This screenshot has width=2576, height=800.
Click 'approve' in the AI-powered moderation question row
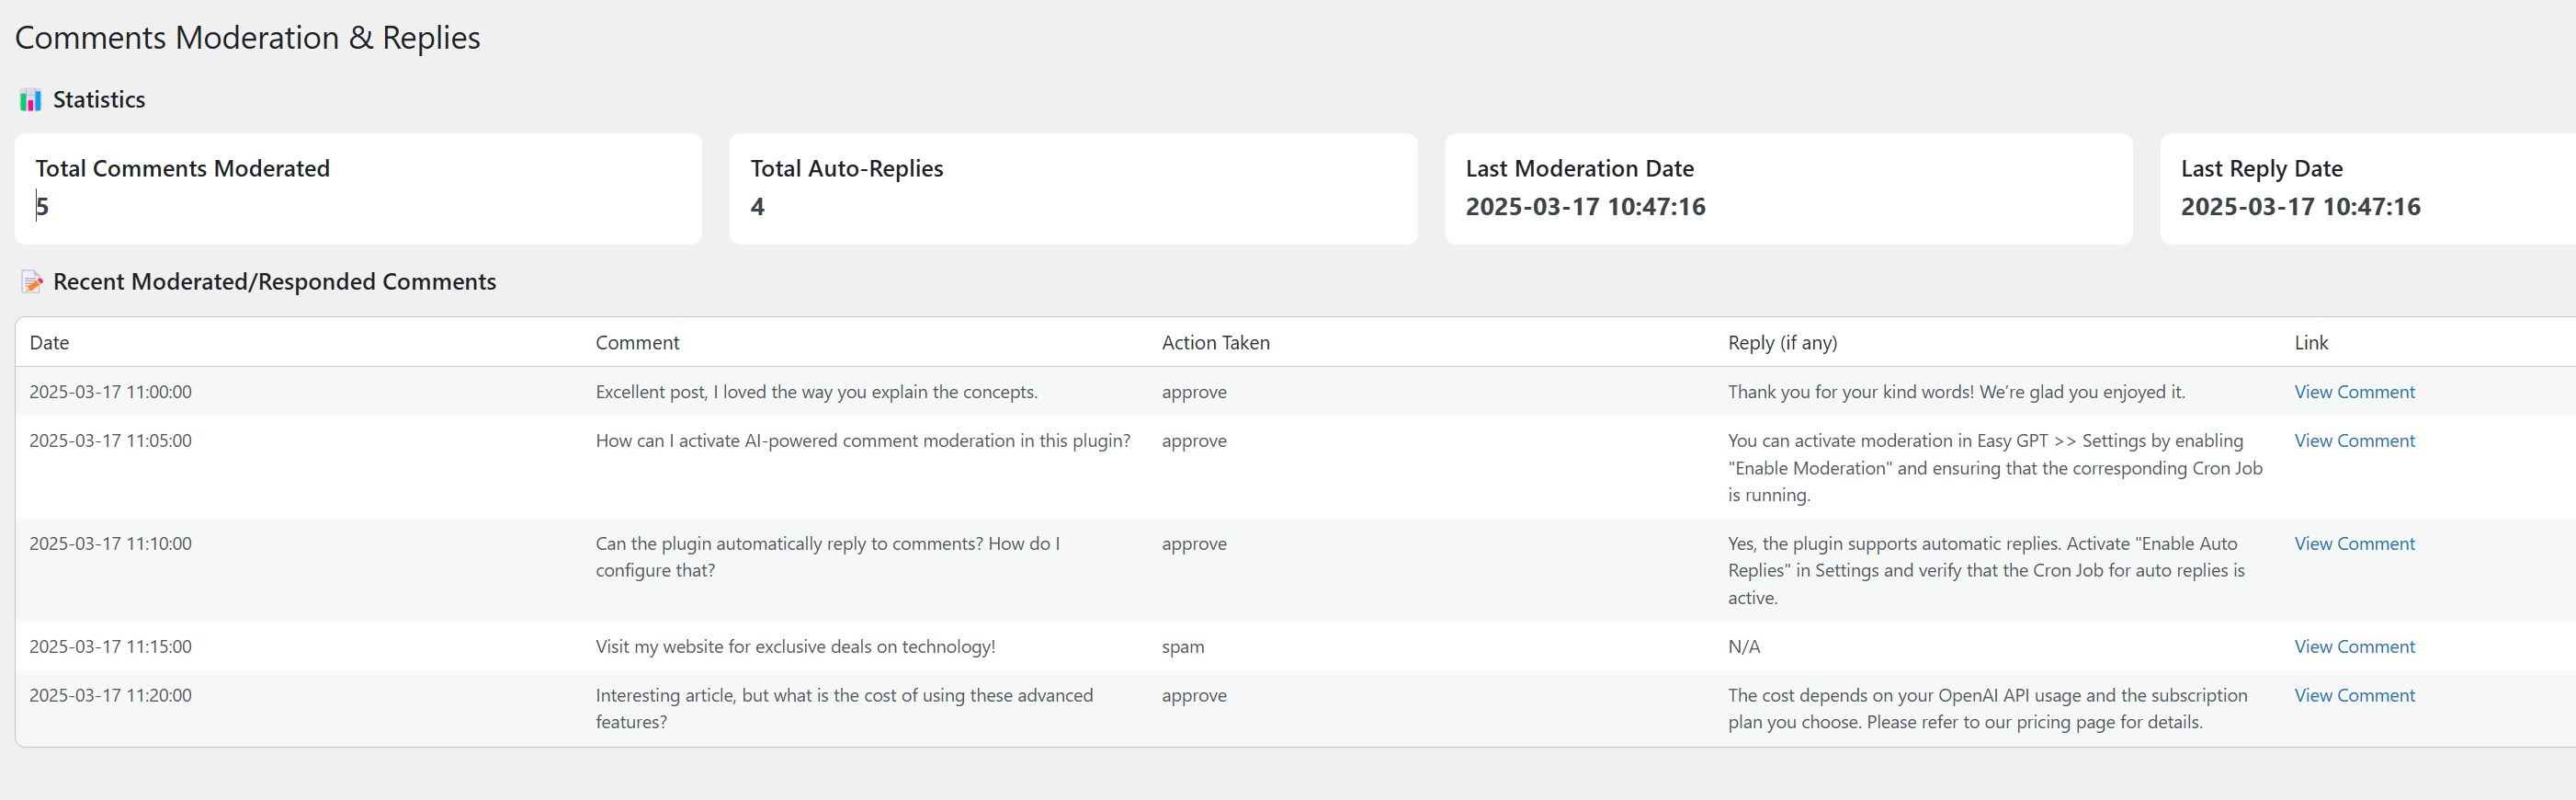(1194, 442)
